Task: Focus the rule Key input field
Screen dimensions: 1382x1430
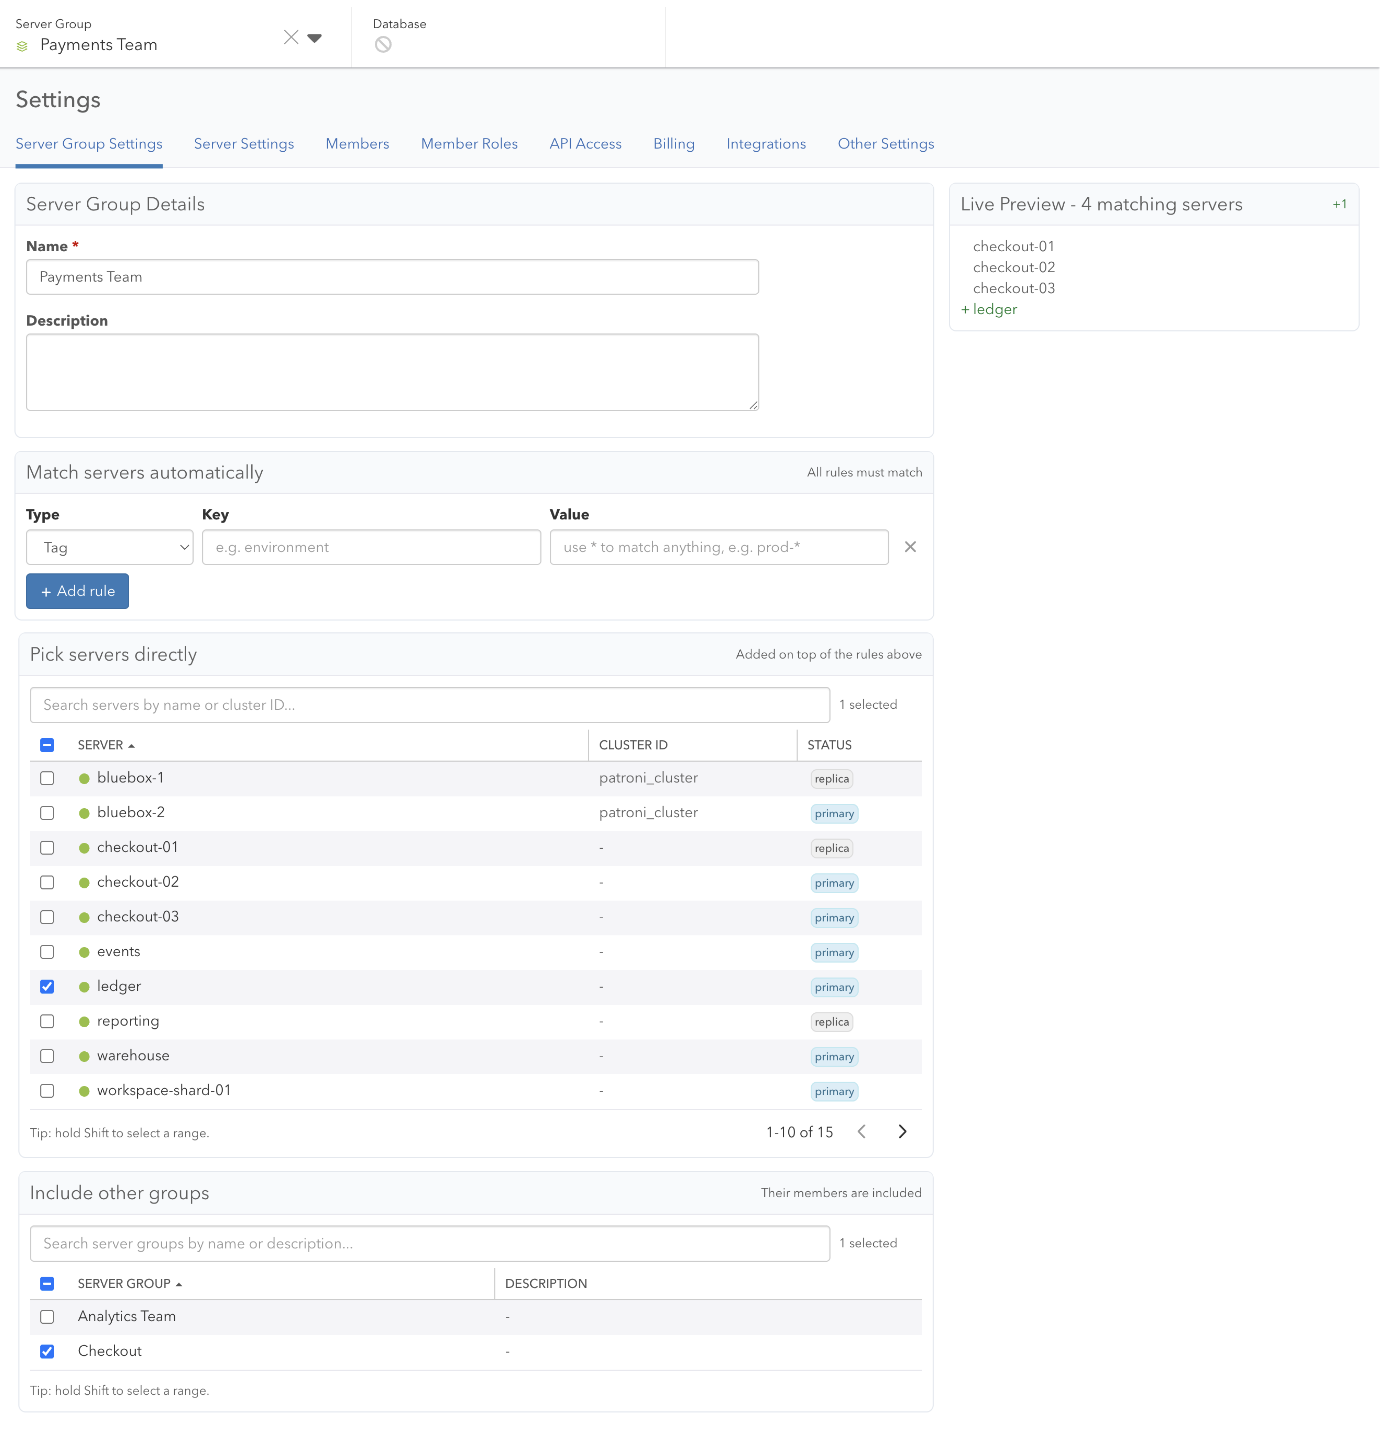Action: [371, 547]
